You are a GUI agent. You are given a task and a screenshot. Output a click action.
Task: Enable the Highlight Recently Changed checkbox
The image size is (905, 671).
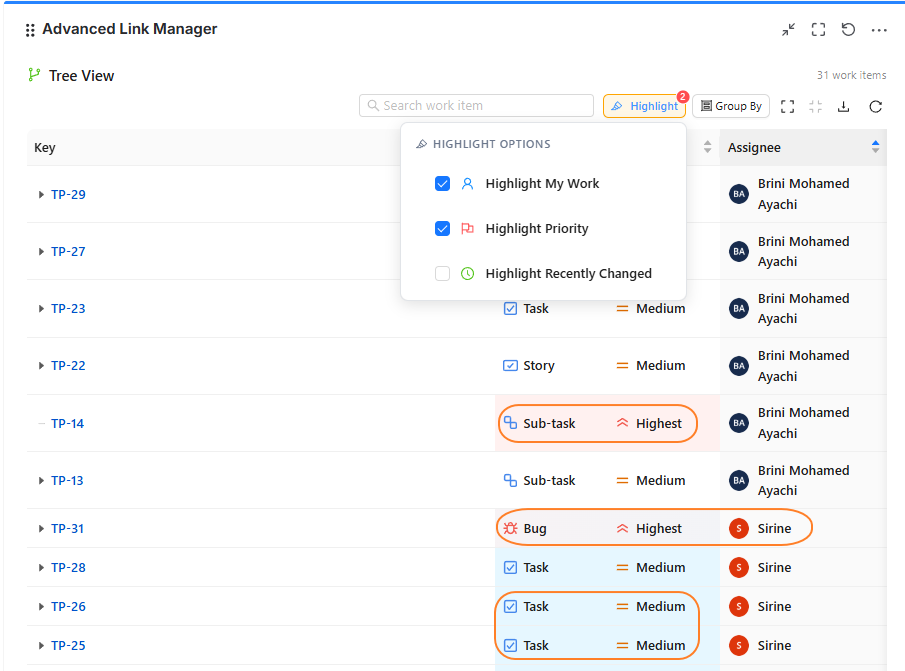click(x=442, y=274)
